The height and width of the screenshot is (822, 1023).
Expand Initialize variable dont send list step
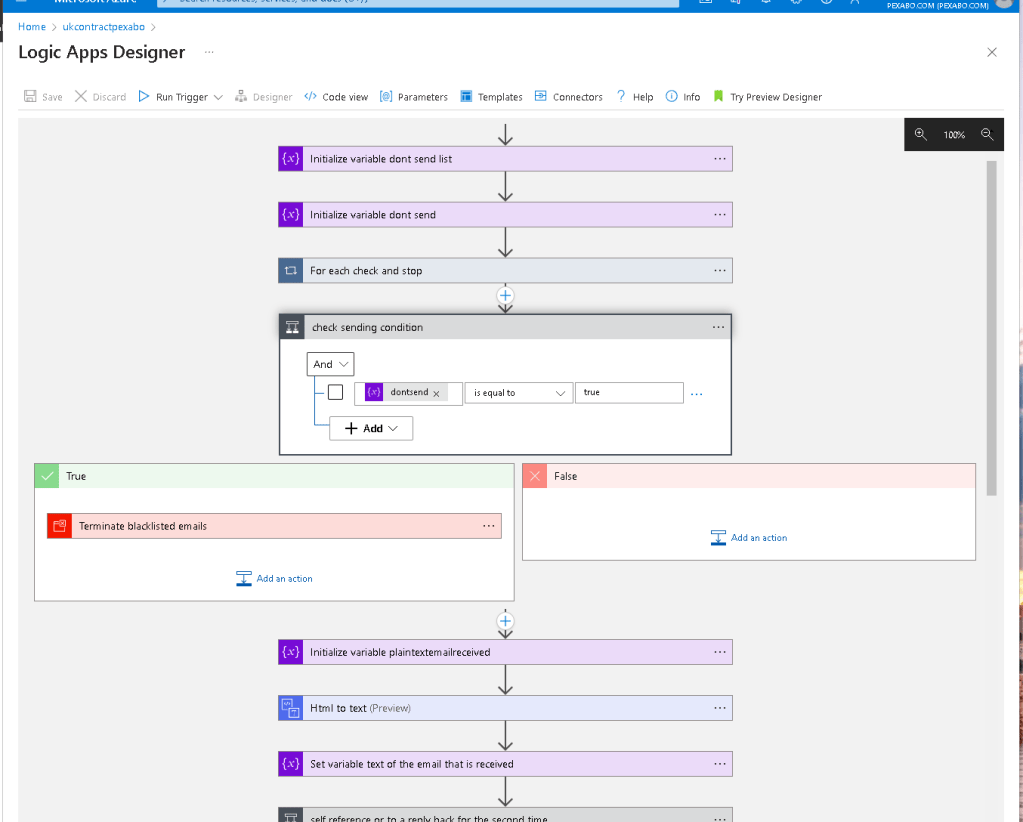(x=506, y=159)
